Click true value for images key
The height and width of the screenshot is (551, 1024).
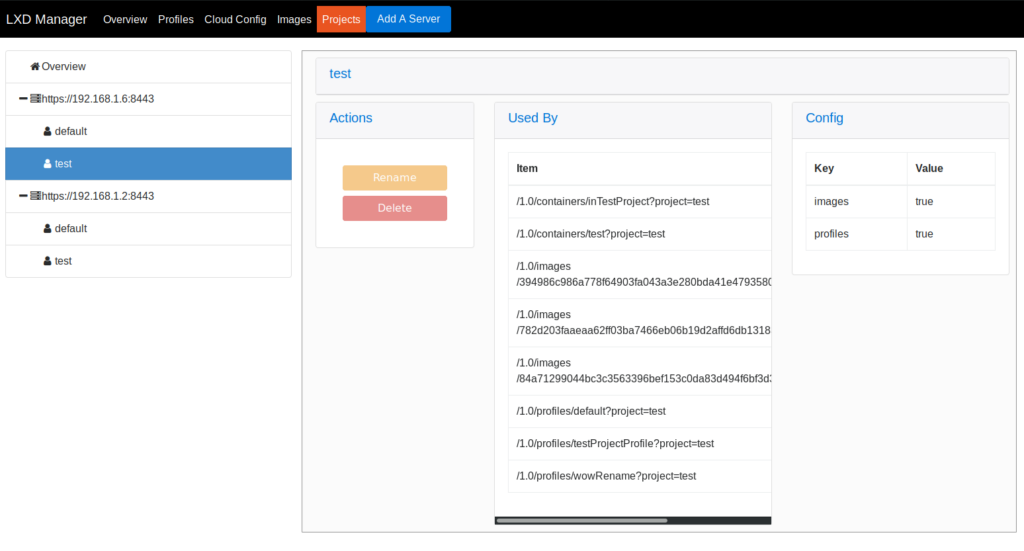(951, 202)
